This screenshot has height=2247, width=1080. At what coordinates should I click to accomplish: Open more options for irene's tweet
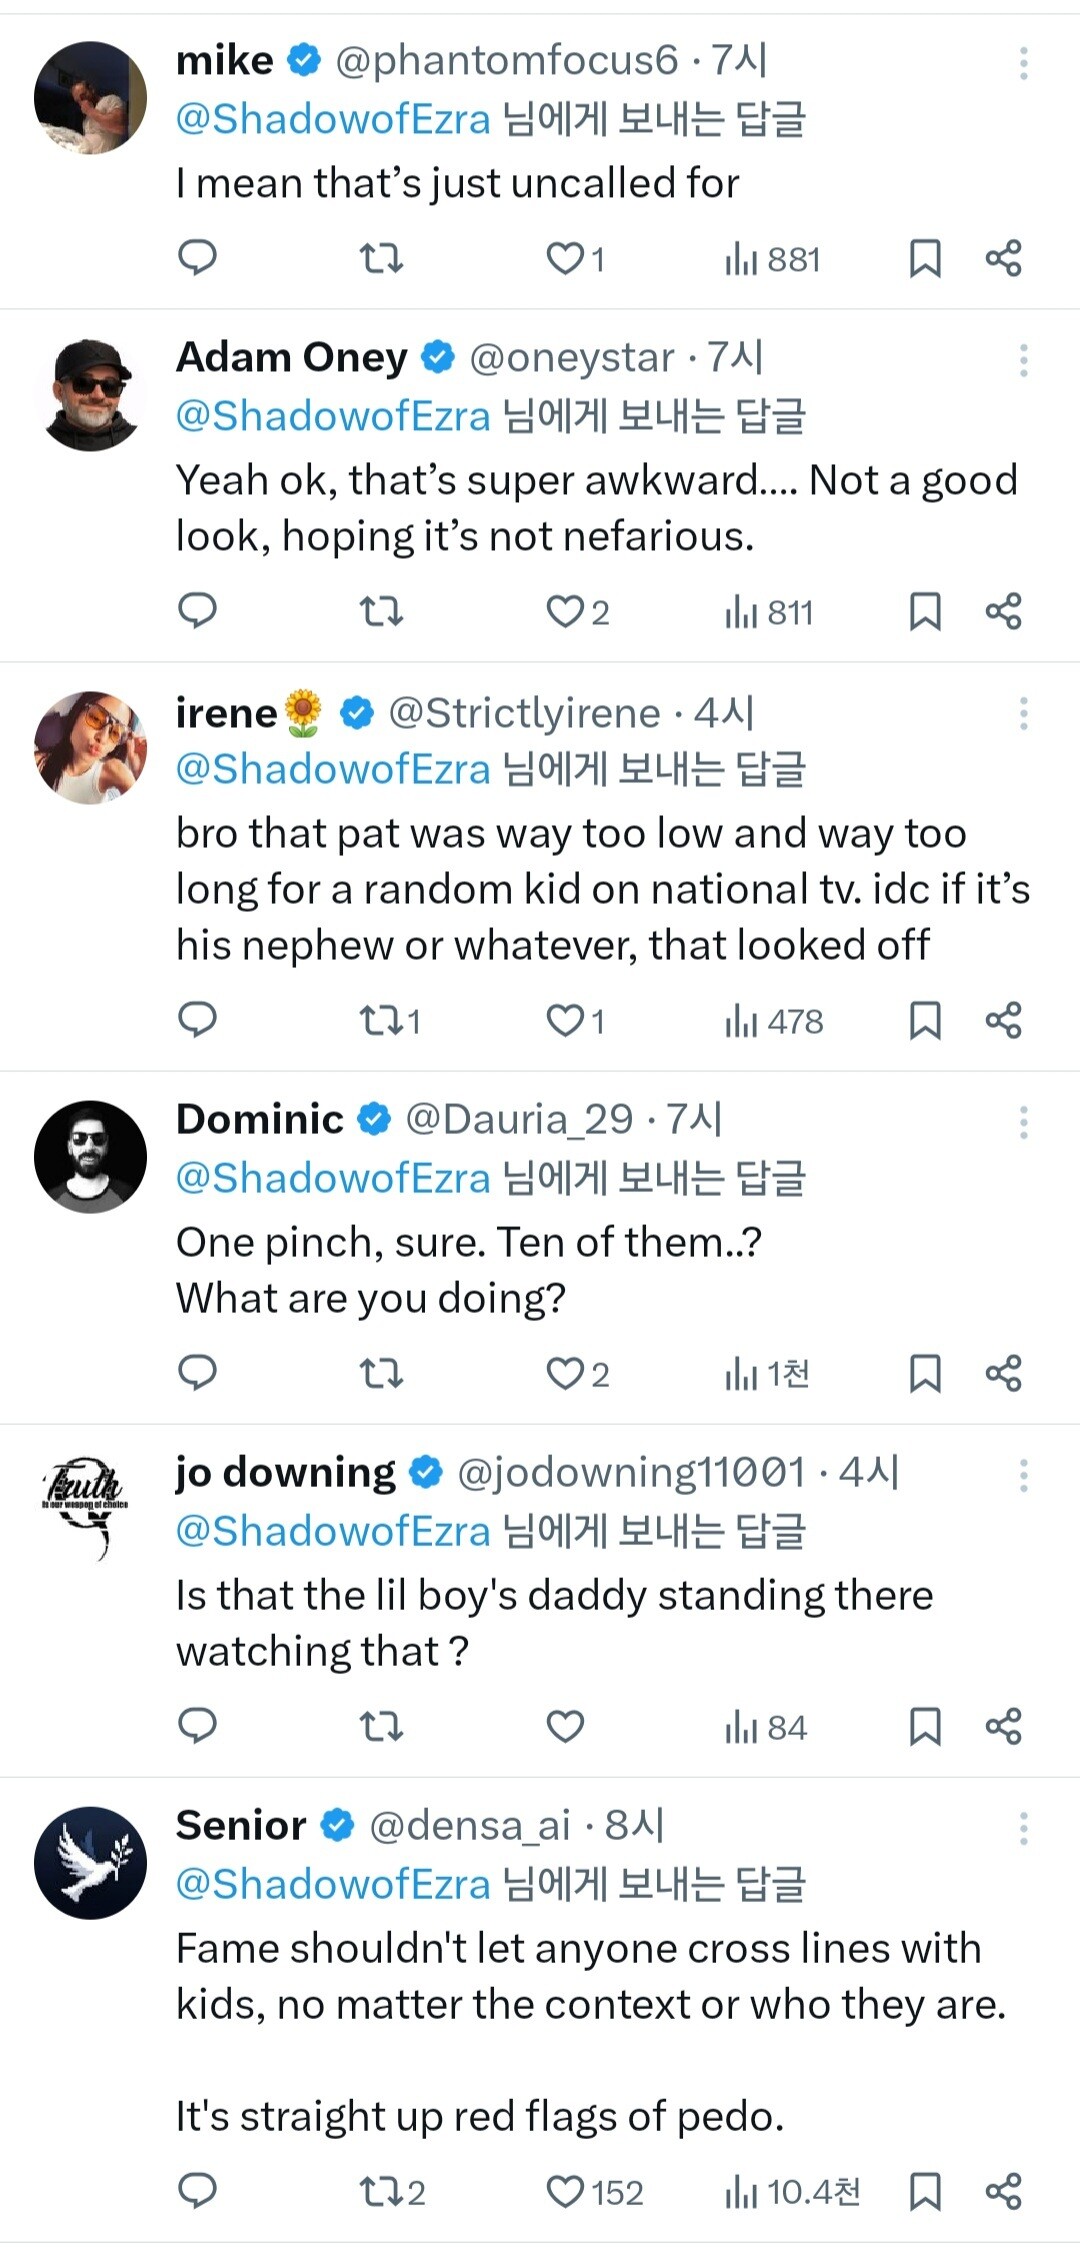click(1023, 714)
